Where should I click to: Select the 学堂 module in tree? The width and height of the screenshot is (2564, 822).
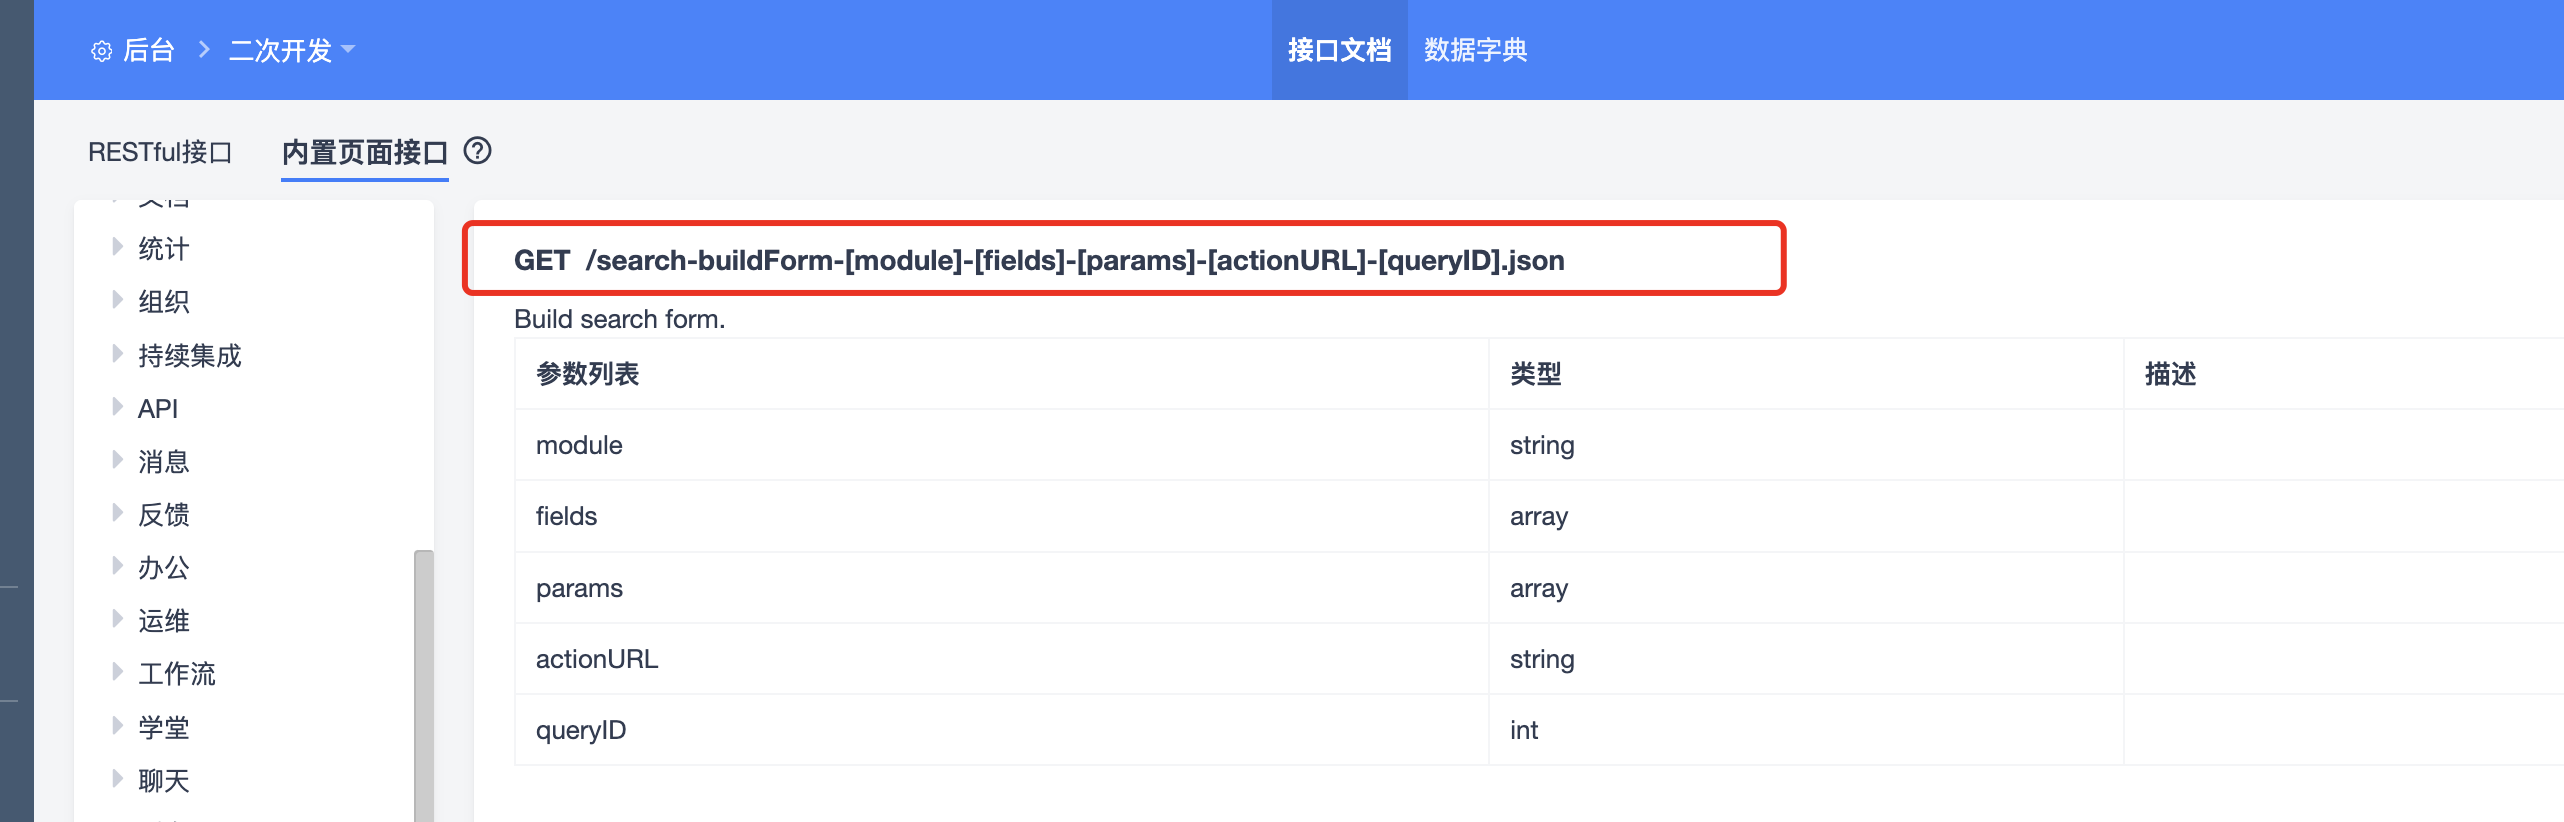coord(163,728)
